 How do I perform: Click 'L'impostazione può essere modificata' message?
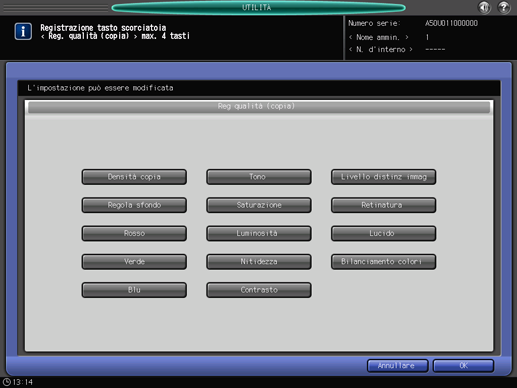[100, 88]
